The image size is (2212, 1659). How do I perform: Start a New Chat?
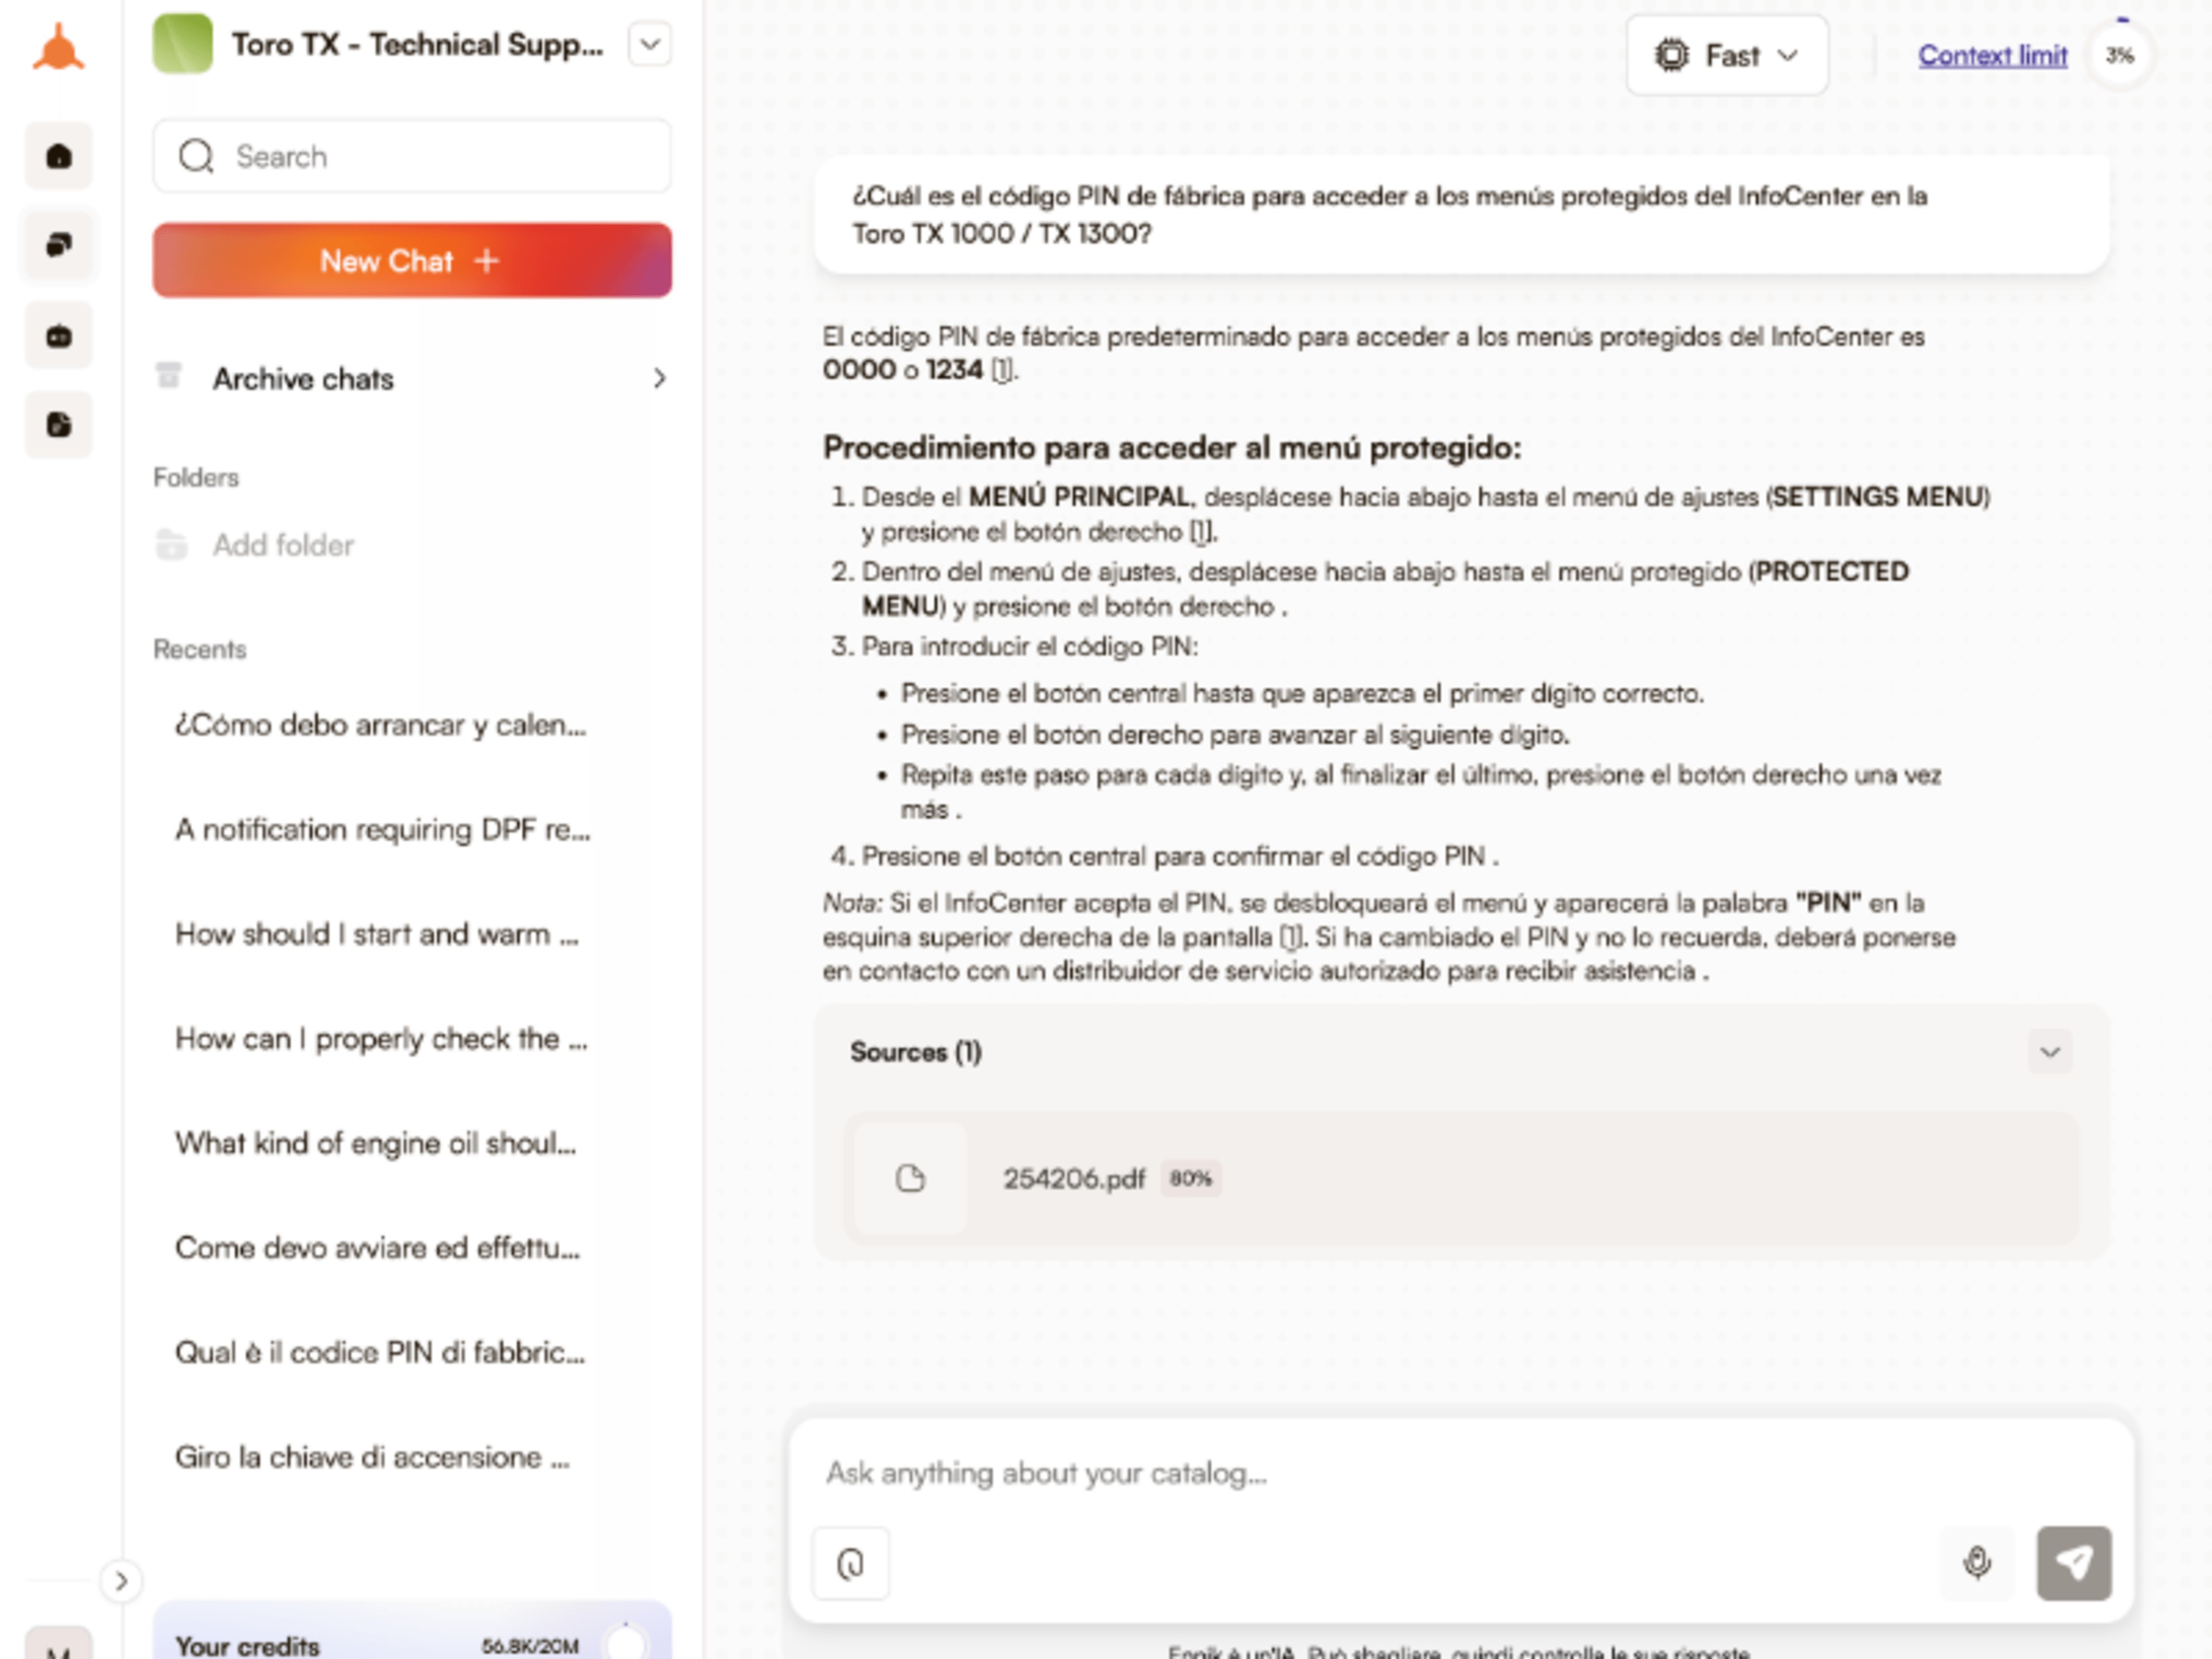pos(412,260)
